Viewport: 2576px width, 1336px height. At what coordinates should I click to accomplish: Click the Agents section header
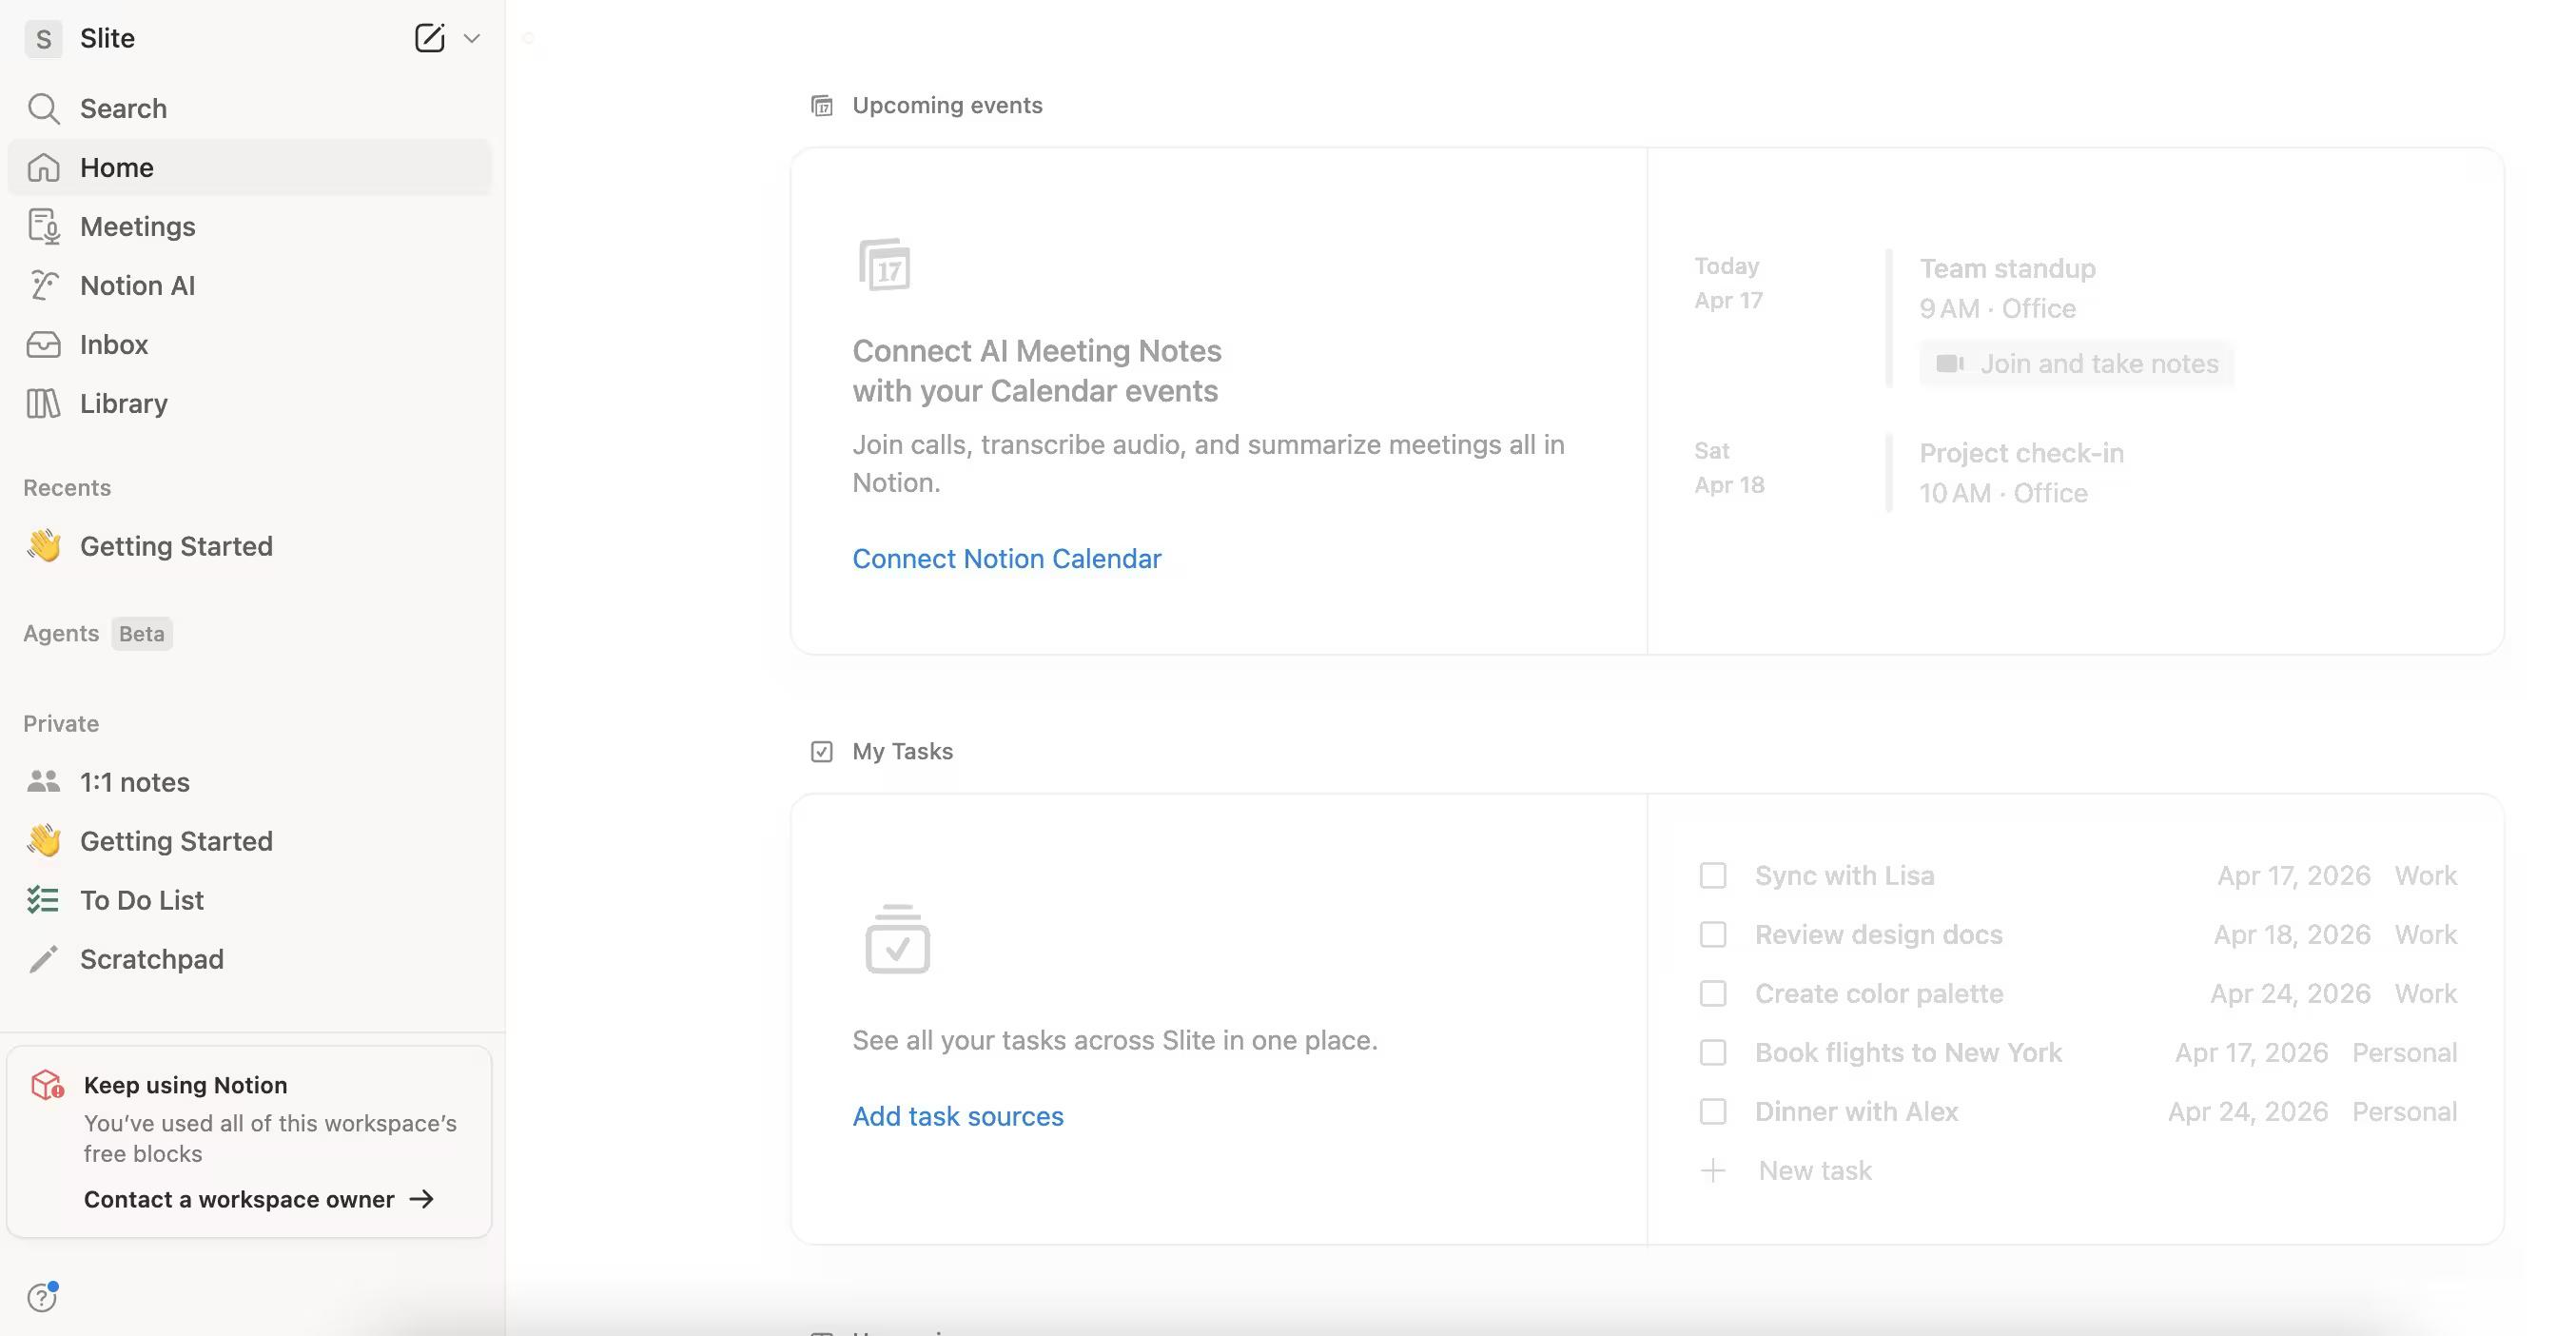61,633
